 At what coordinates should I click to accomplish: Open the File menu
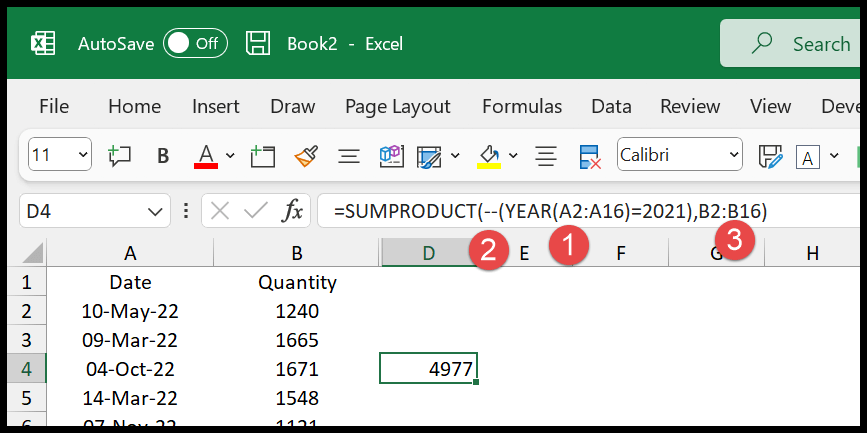[54, 106]
